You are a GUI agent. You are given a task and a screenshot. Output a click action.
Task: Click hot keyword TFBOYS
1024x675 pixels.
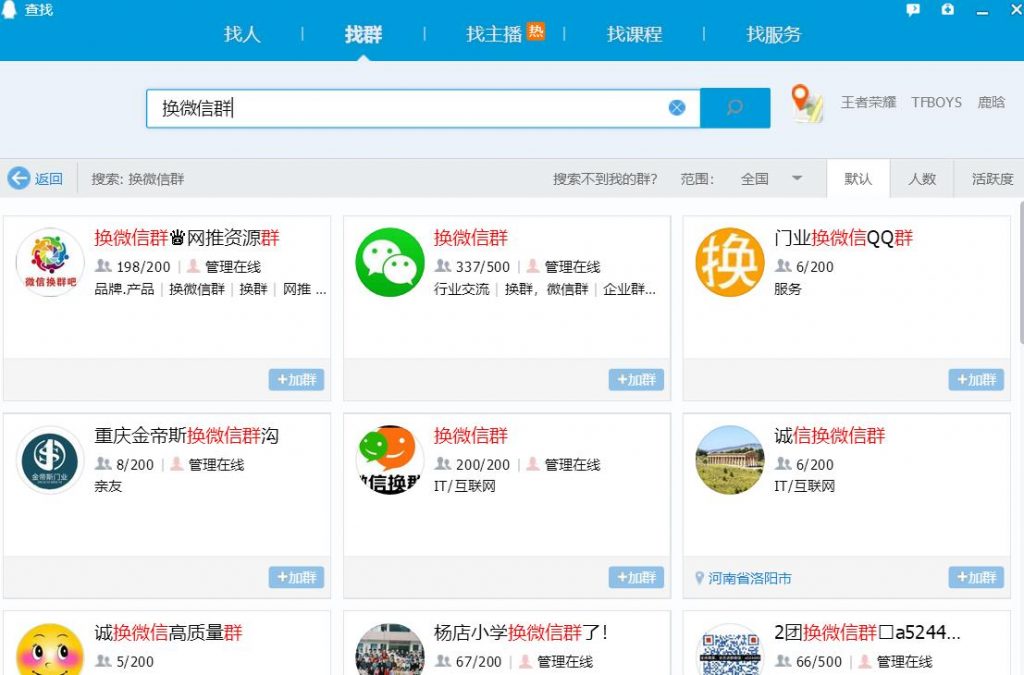936,102
